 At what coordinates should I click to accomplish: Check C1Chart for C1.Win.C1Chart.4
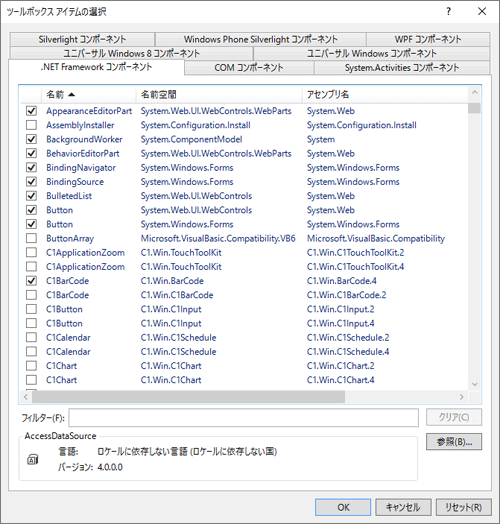tap(31, 380)
